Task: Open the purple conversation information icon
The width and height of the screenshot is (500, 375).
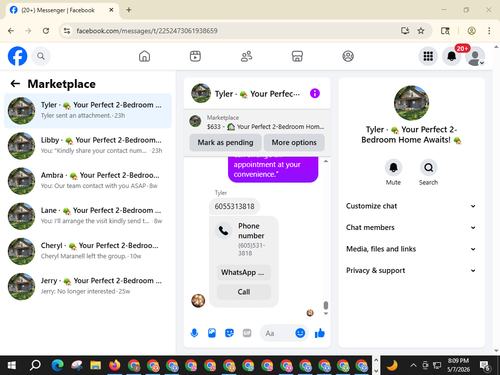Action: pyautogui.click(x=315, y=93)
